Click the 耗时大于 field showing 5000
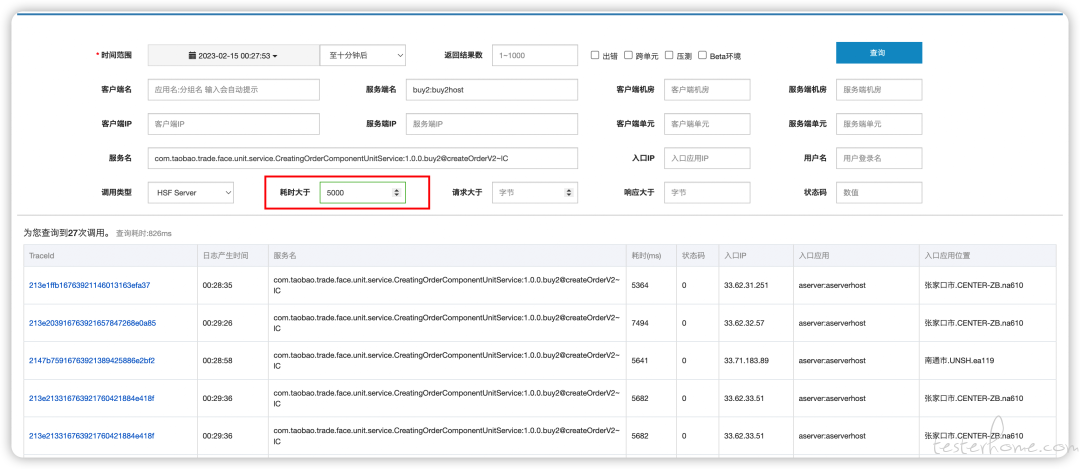 [x=362, y=194]
